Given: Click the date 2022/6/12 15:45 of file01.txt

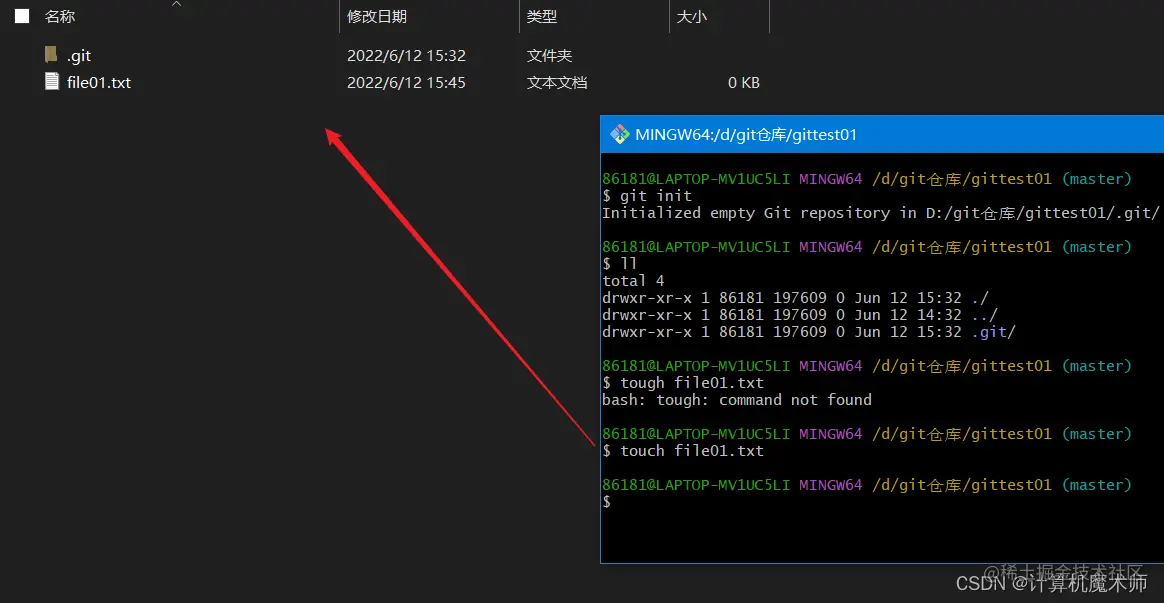Looking at the screenshot, I should click(x=406, y=82).
